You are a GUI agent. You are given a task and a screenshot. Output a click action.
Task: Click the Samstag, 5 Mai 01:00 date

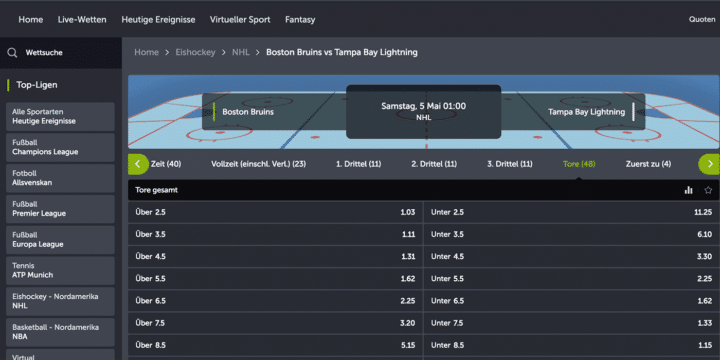[423, 106]
